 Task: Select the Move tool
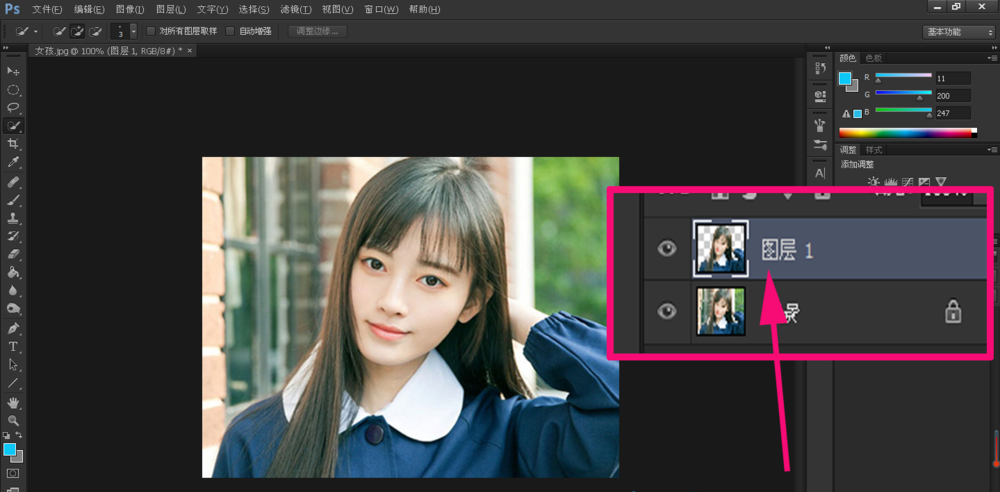13,71
